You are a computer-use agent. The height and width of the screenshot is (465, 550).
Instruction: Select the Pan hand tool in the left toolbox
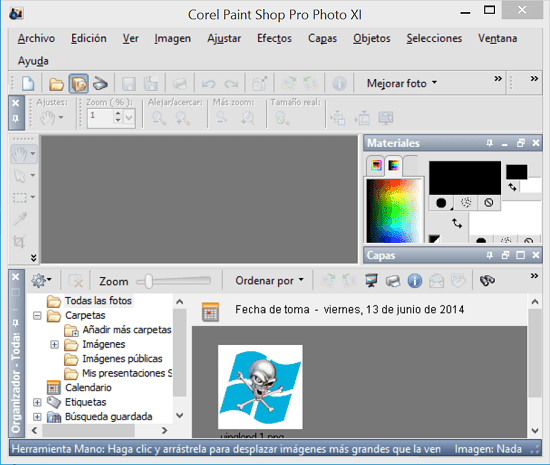20,154
